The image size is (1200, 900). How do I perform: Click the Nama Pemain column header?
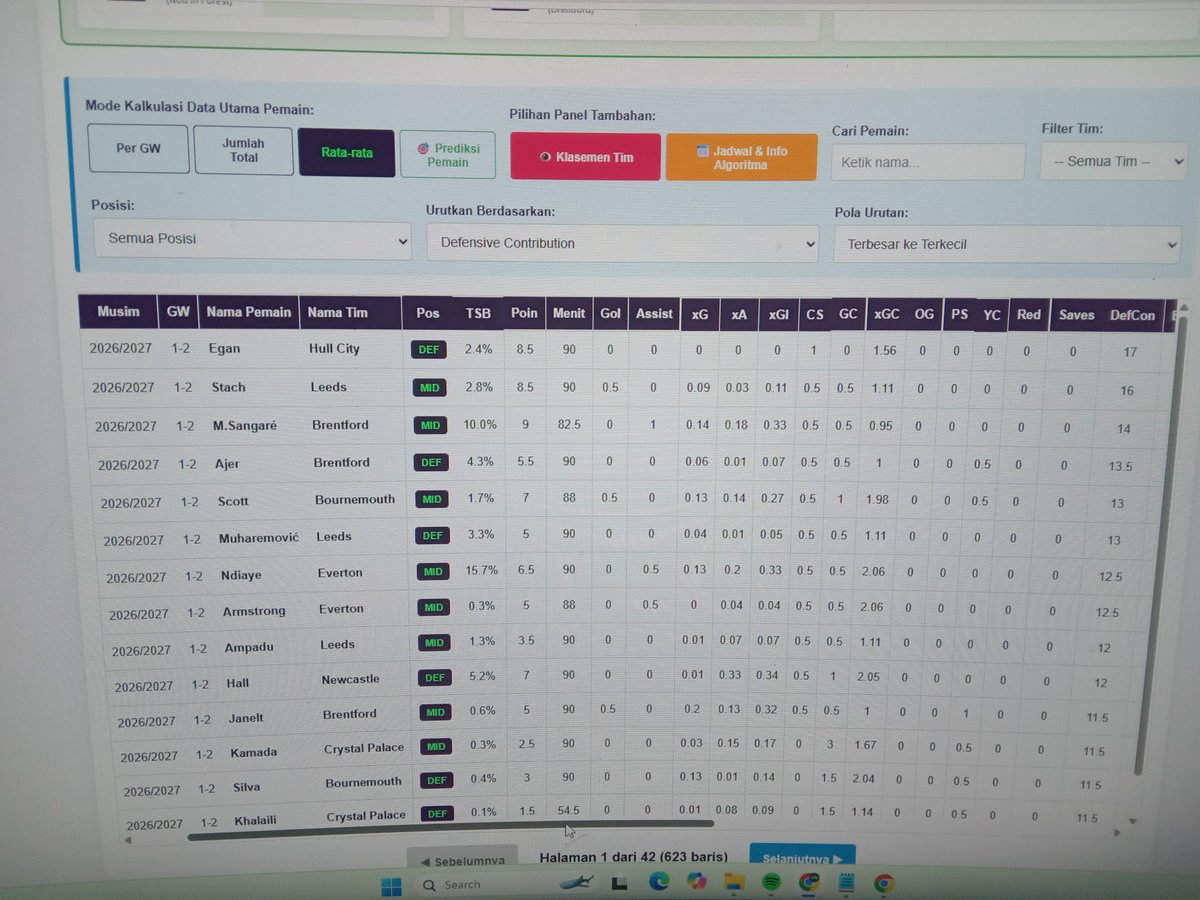point(249,312)
